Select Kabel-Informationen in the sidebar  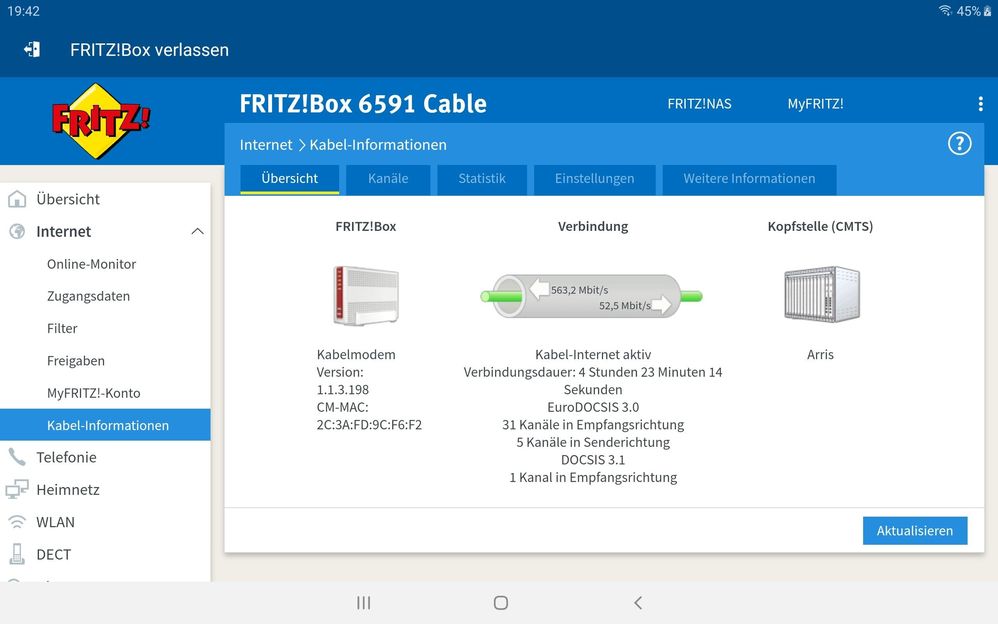click(105, 425)
